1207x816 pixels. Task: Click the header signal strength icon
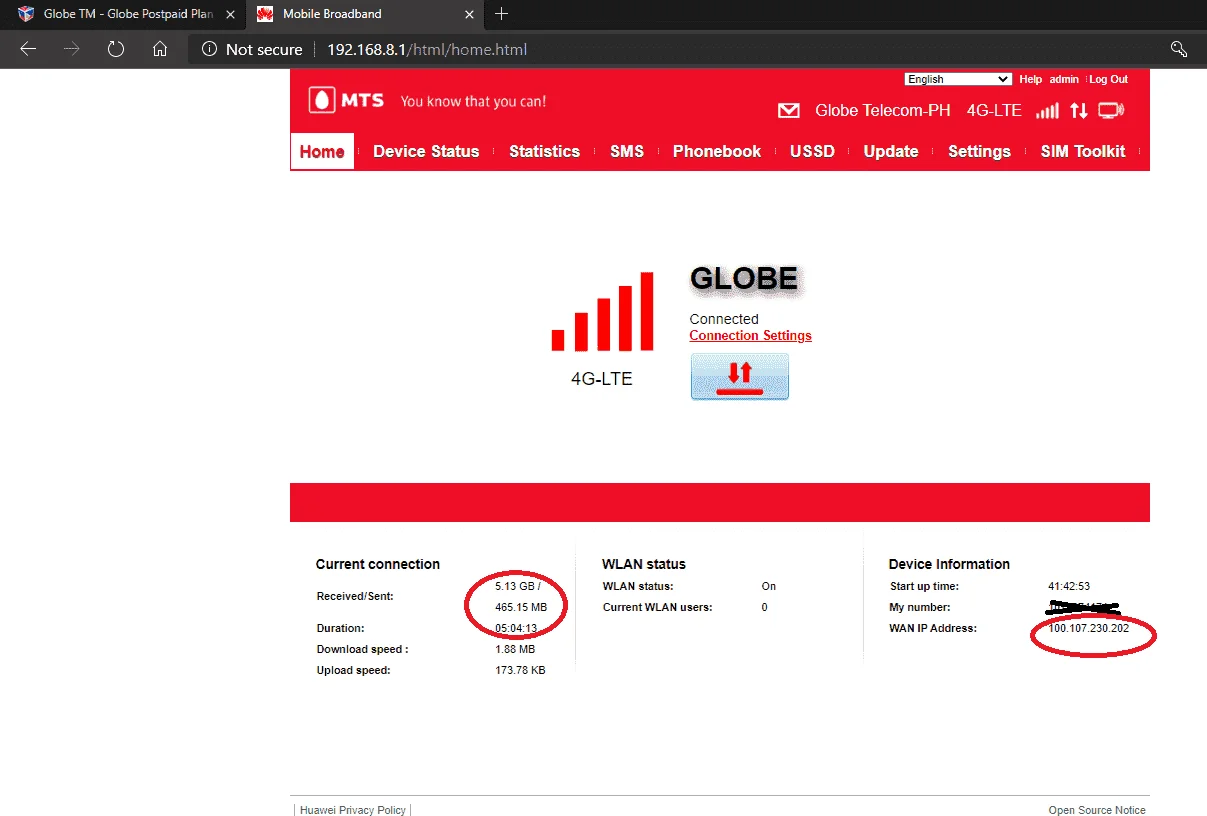tap(1047, 110)
